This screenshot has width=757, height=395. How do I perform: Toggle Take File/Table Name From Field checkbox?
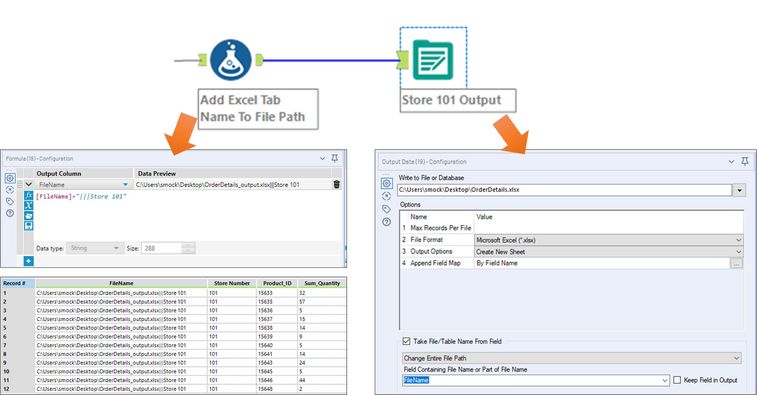(x=407, y=341)
